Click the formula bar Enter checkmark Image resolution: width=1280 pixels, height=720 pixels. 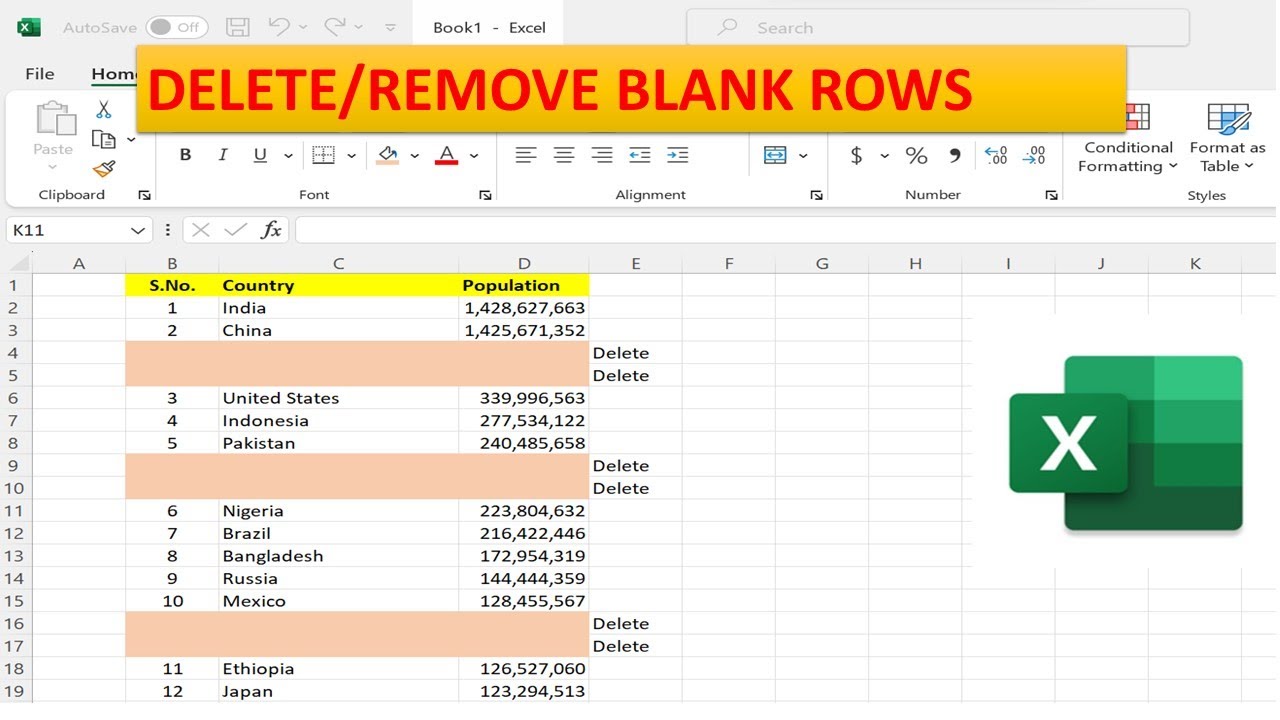(236, 230)
